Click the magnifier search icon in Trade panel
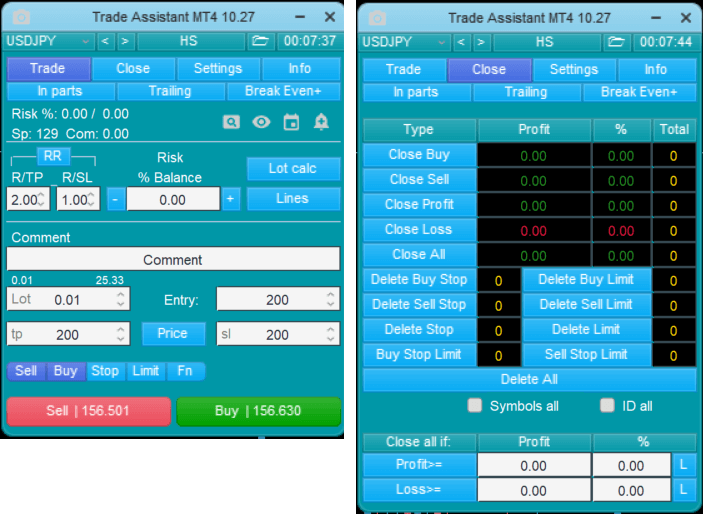 (231, 122)
